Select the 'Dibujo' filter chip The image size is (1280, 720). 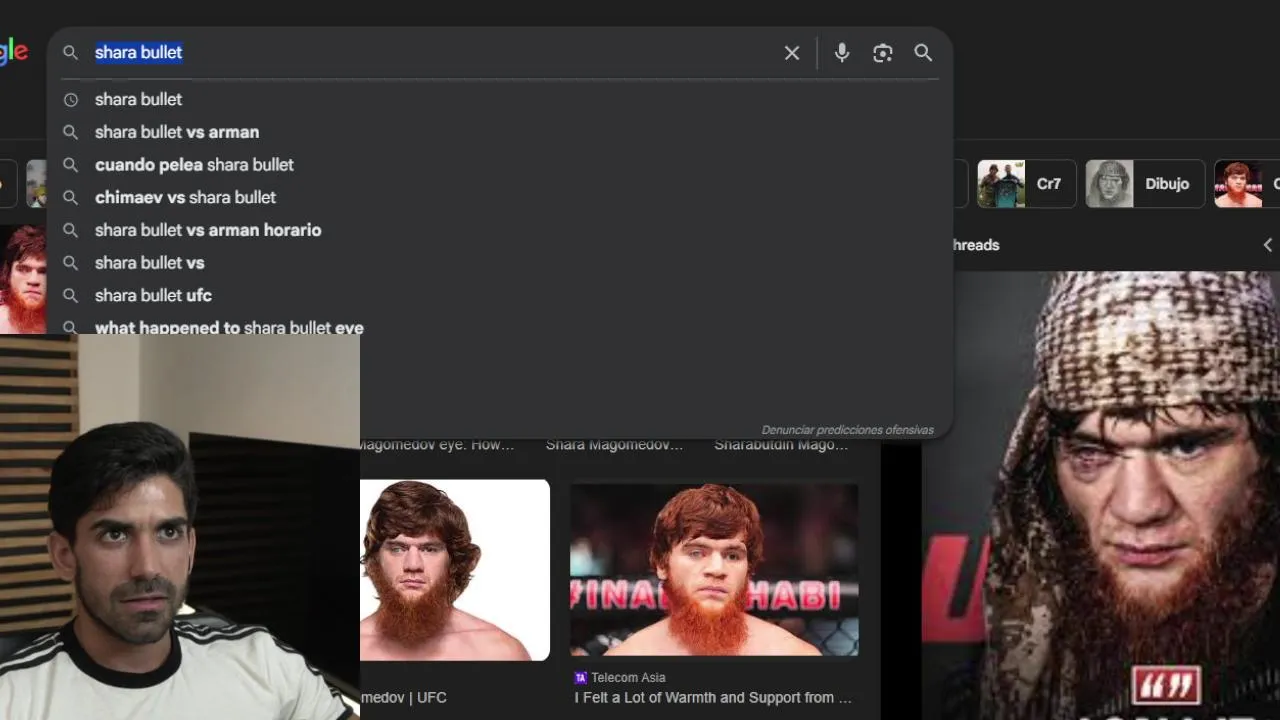(x=1145, y=184)
